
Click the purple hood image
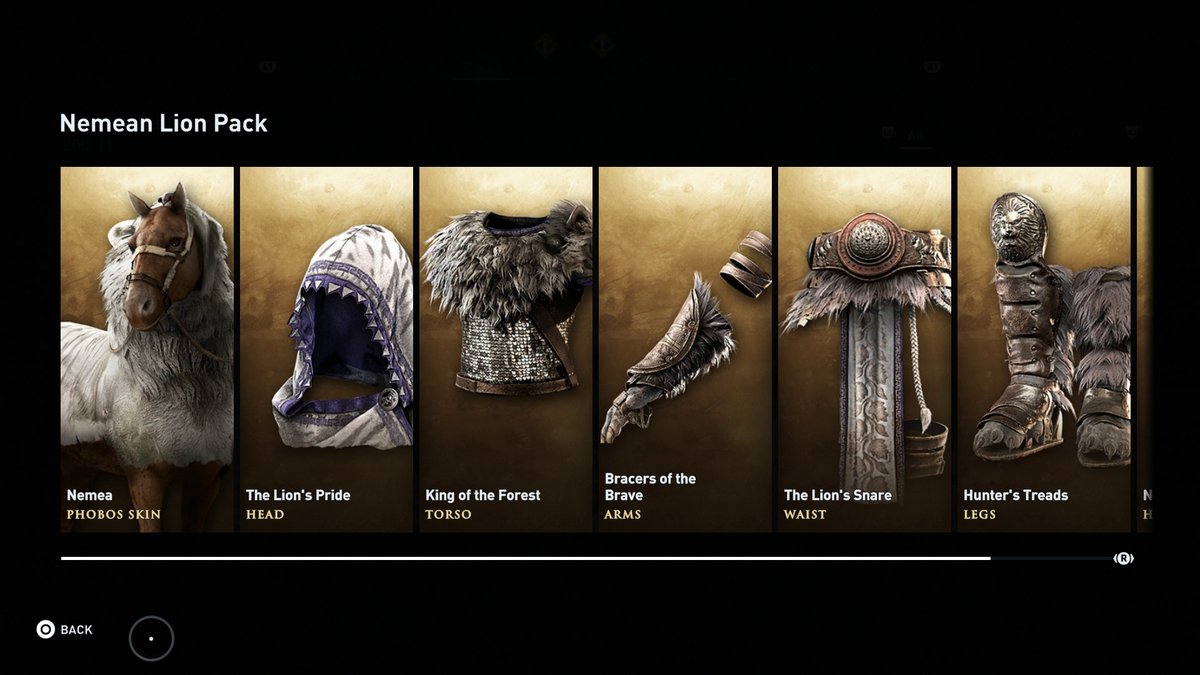click(342, 336)
